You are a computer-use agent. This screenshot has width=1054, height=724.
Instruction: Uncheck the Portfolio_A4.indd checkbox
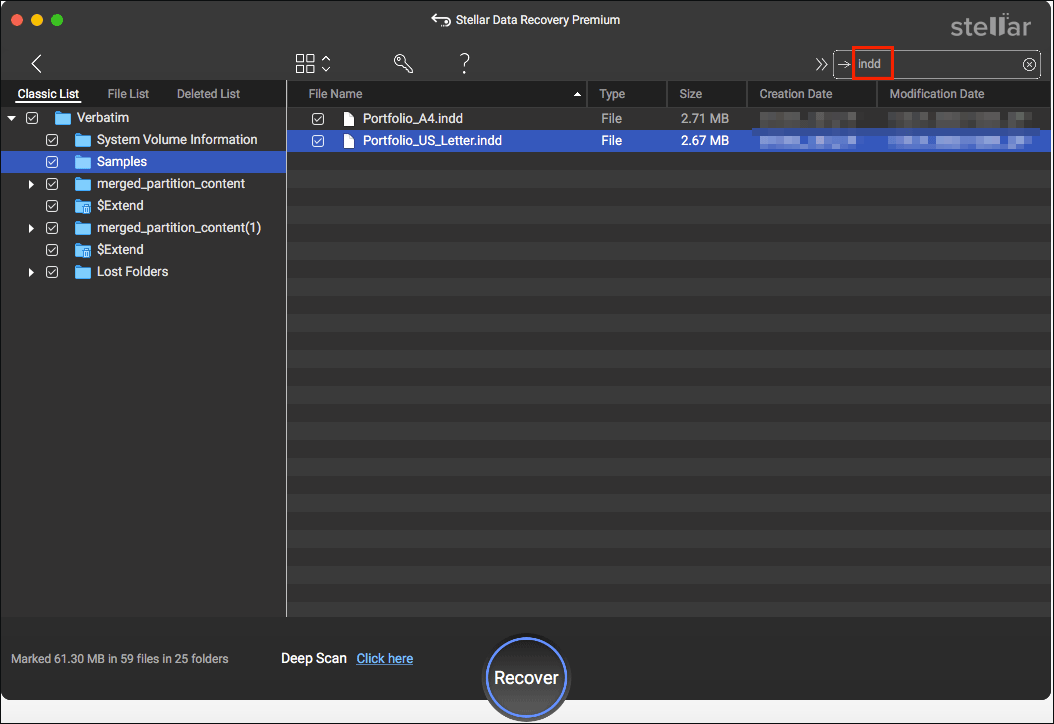(x=318, y=119)
